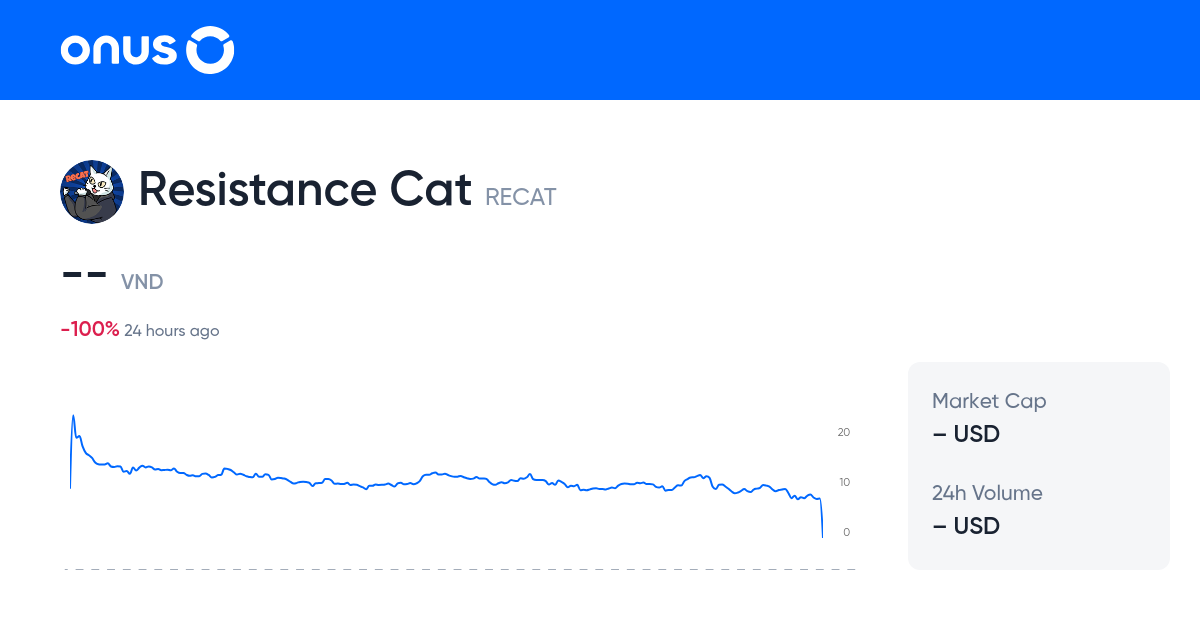Click the ONUS wordmark in the header

[x=118, y=49]
